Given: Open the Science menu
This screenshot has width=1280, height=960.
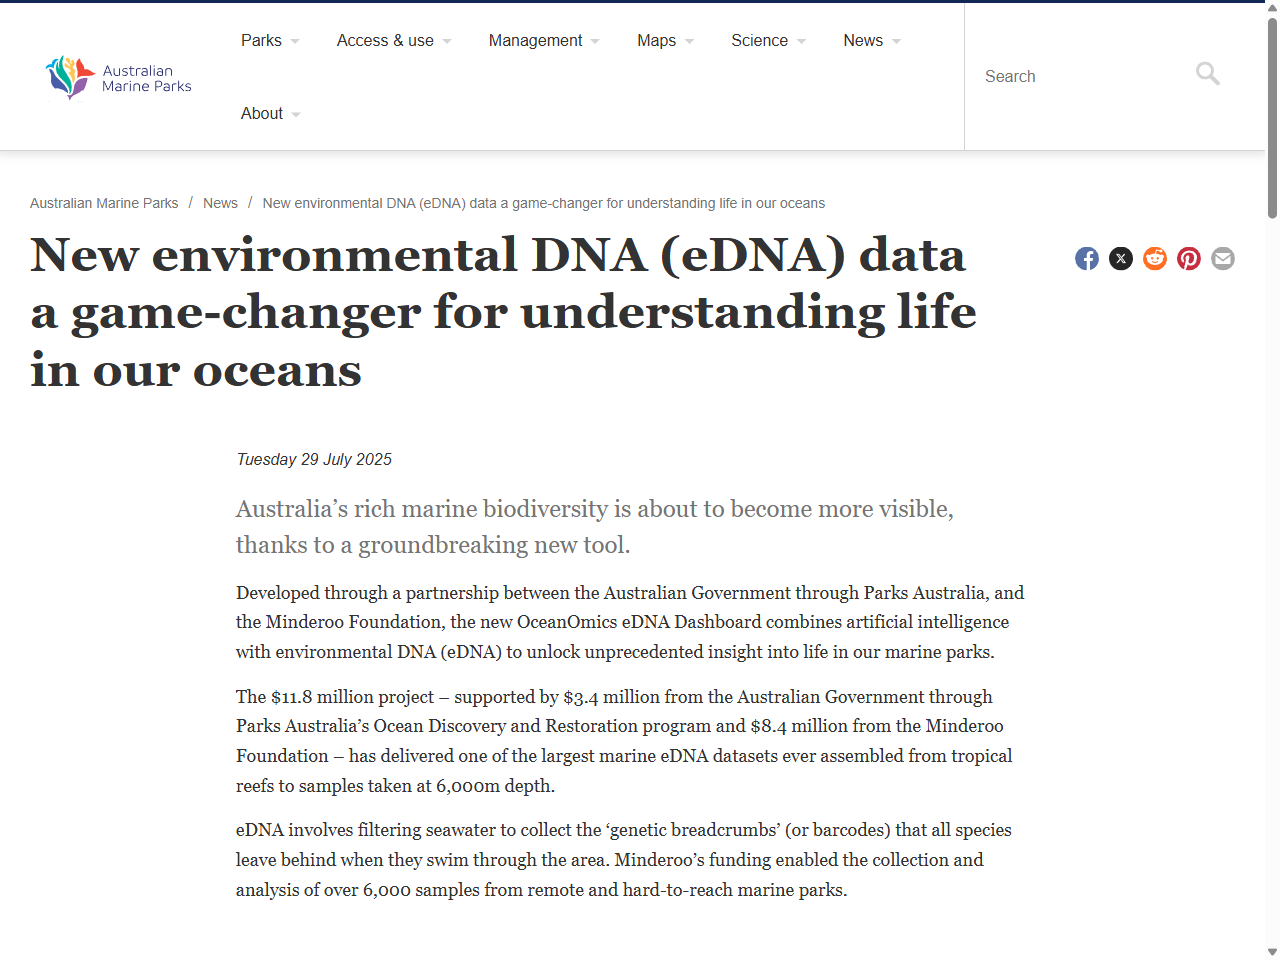Looking at the screenshot, I should coord(760,40).
